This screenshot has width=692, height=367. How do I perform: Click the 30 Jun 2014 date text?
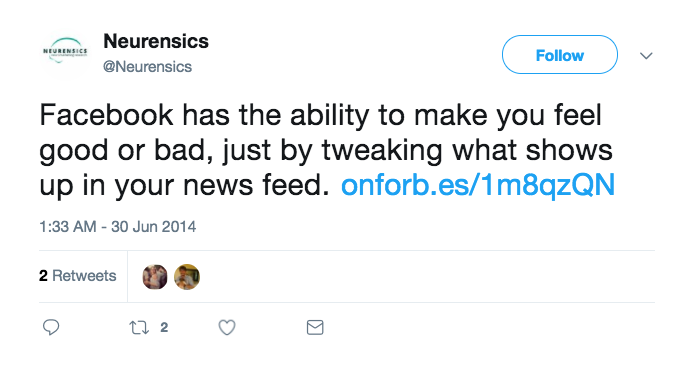pyautogui.click(x=154, y=227)
